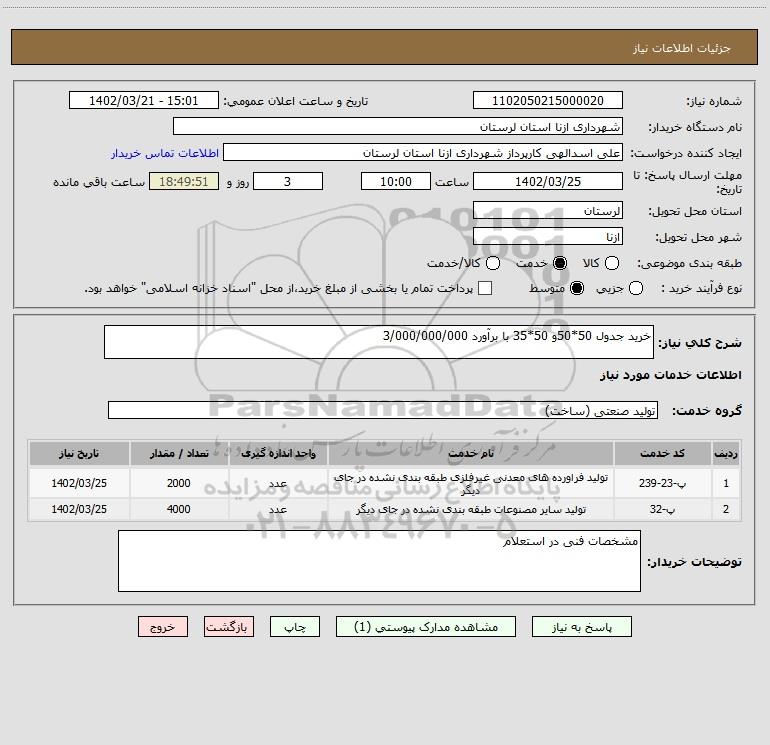Choose the جزیی purchase type radio
The height and width of the screenshot is (745, 770).
(636, 288)
